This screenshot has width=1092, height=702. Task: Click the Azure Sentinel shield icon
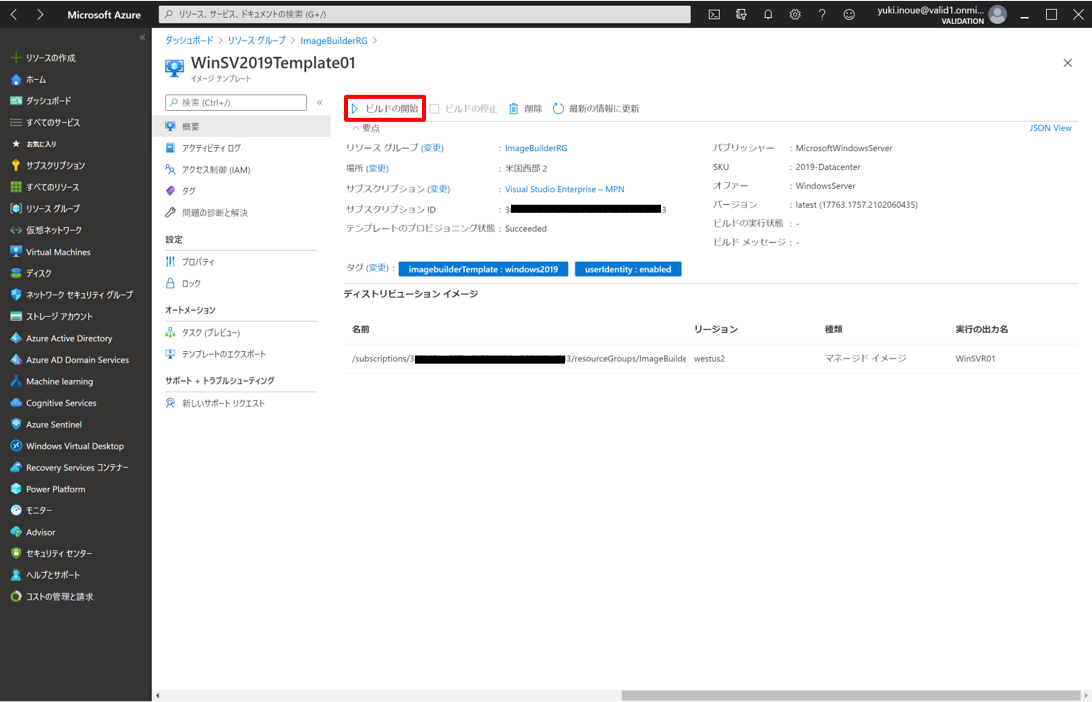point(16,424)
